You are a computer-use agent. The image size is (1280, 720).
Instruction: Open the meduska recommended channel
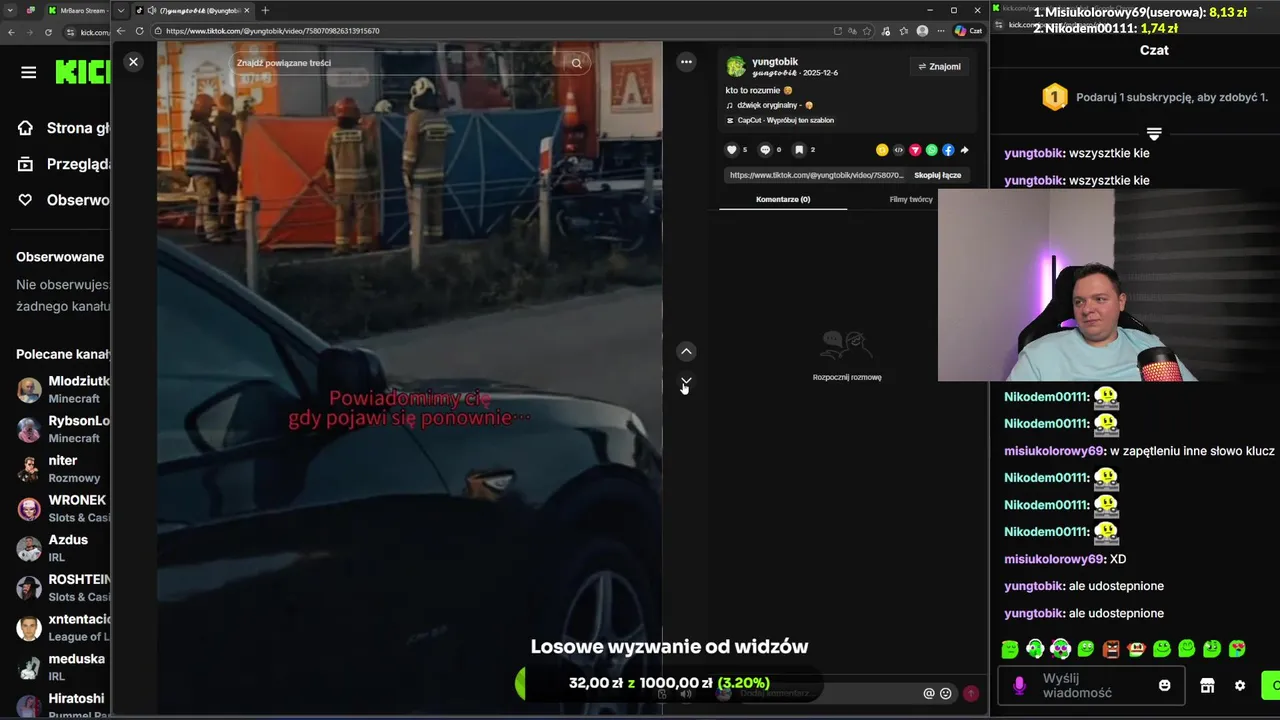pos(63,667)
